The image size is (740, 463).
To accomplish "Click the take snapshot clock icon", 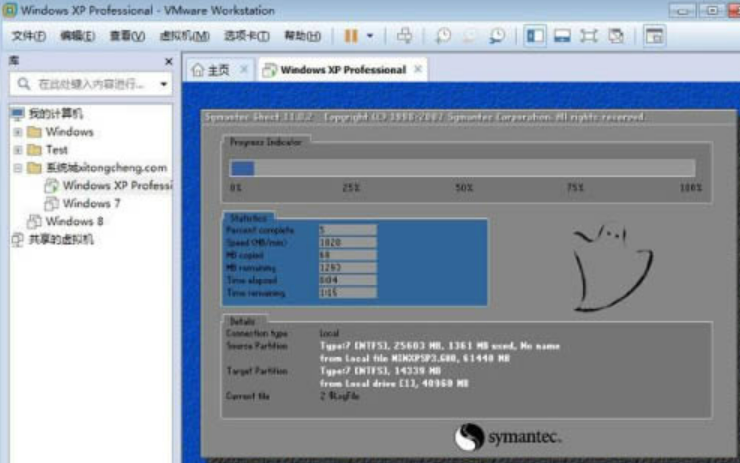I will click(443, 36).
